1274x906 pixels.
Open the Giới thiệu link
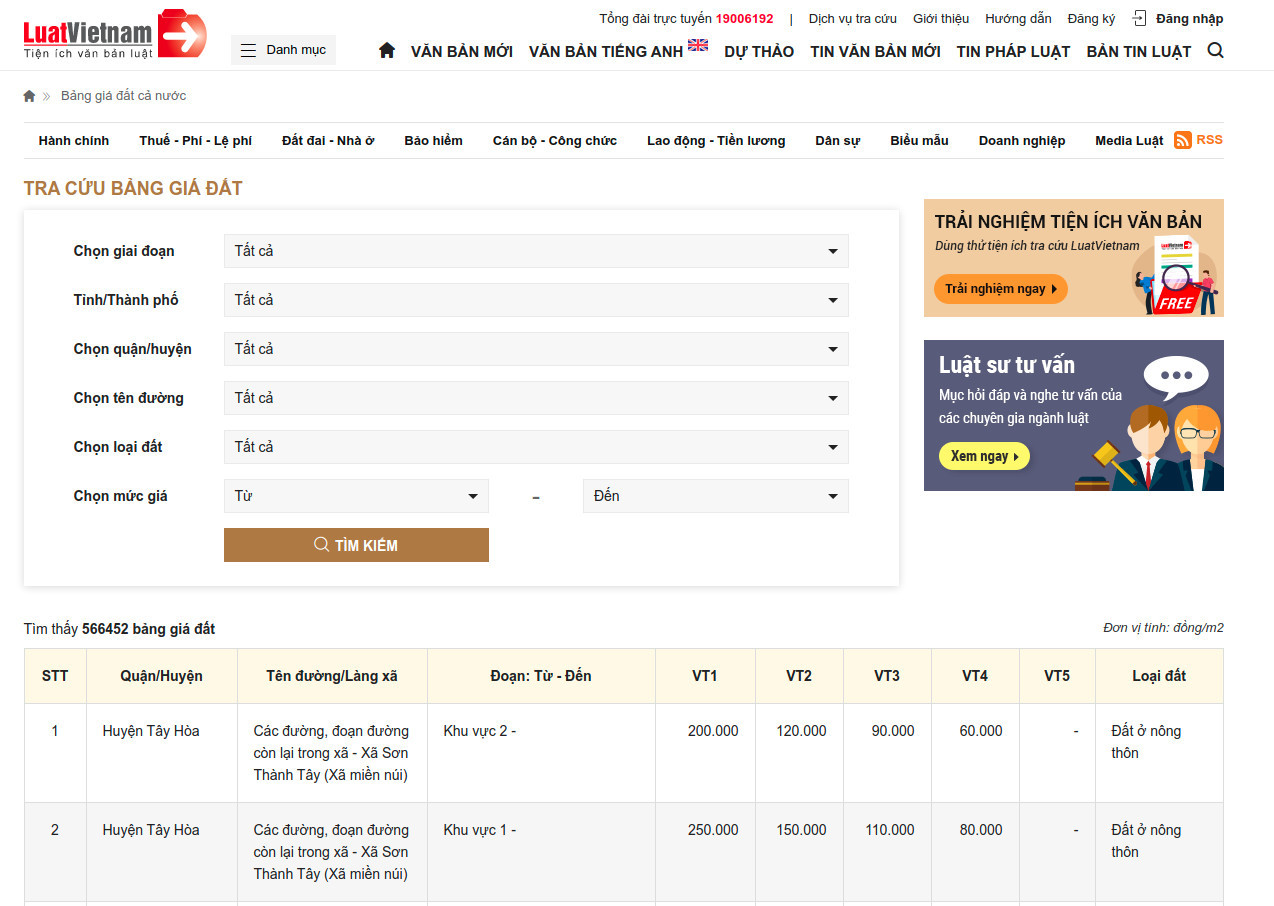point(941,19)
